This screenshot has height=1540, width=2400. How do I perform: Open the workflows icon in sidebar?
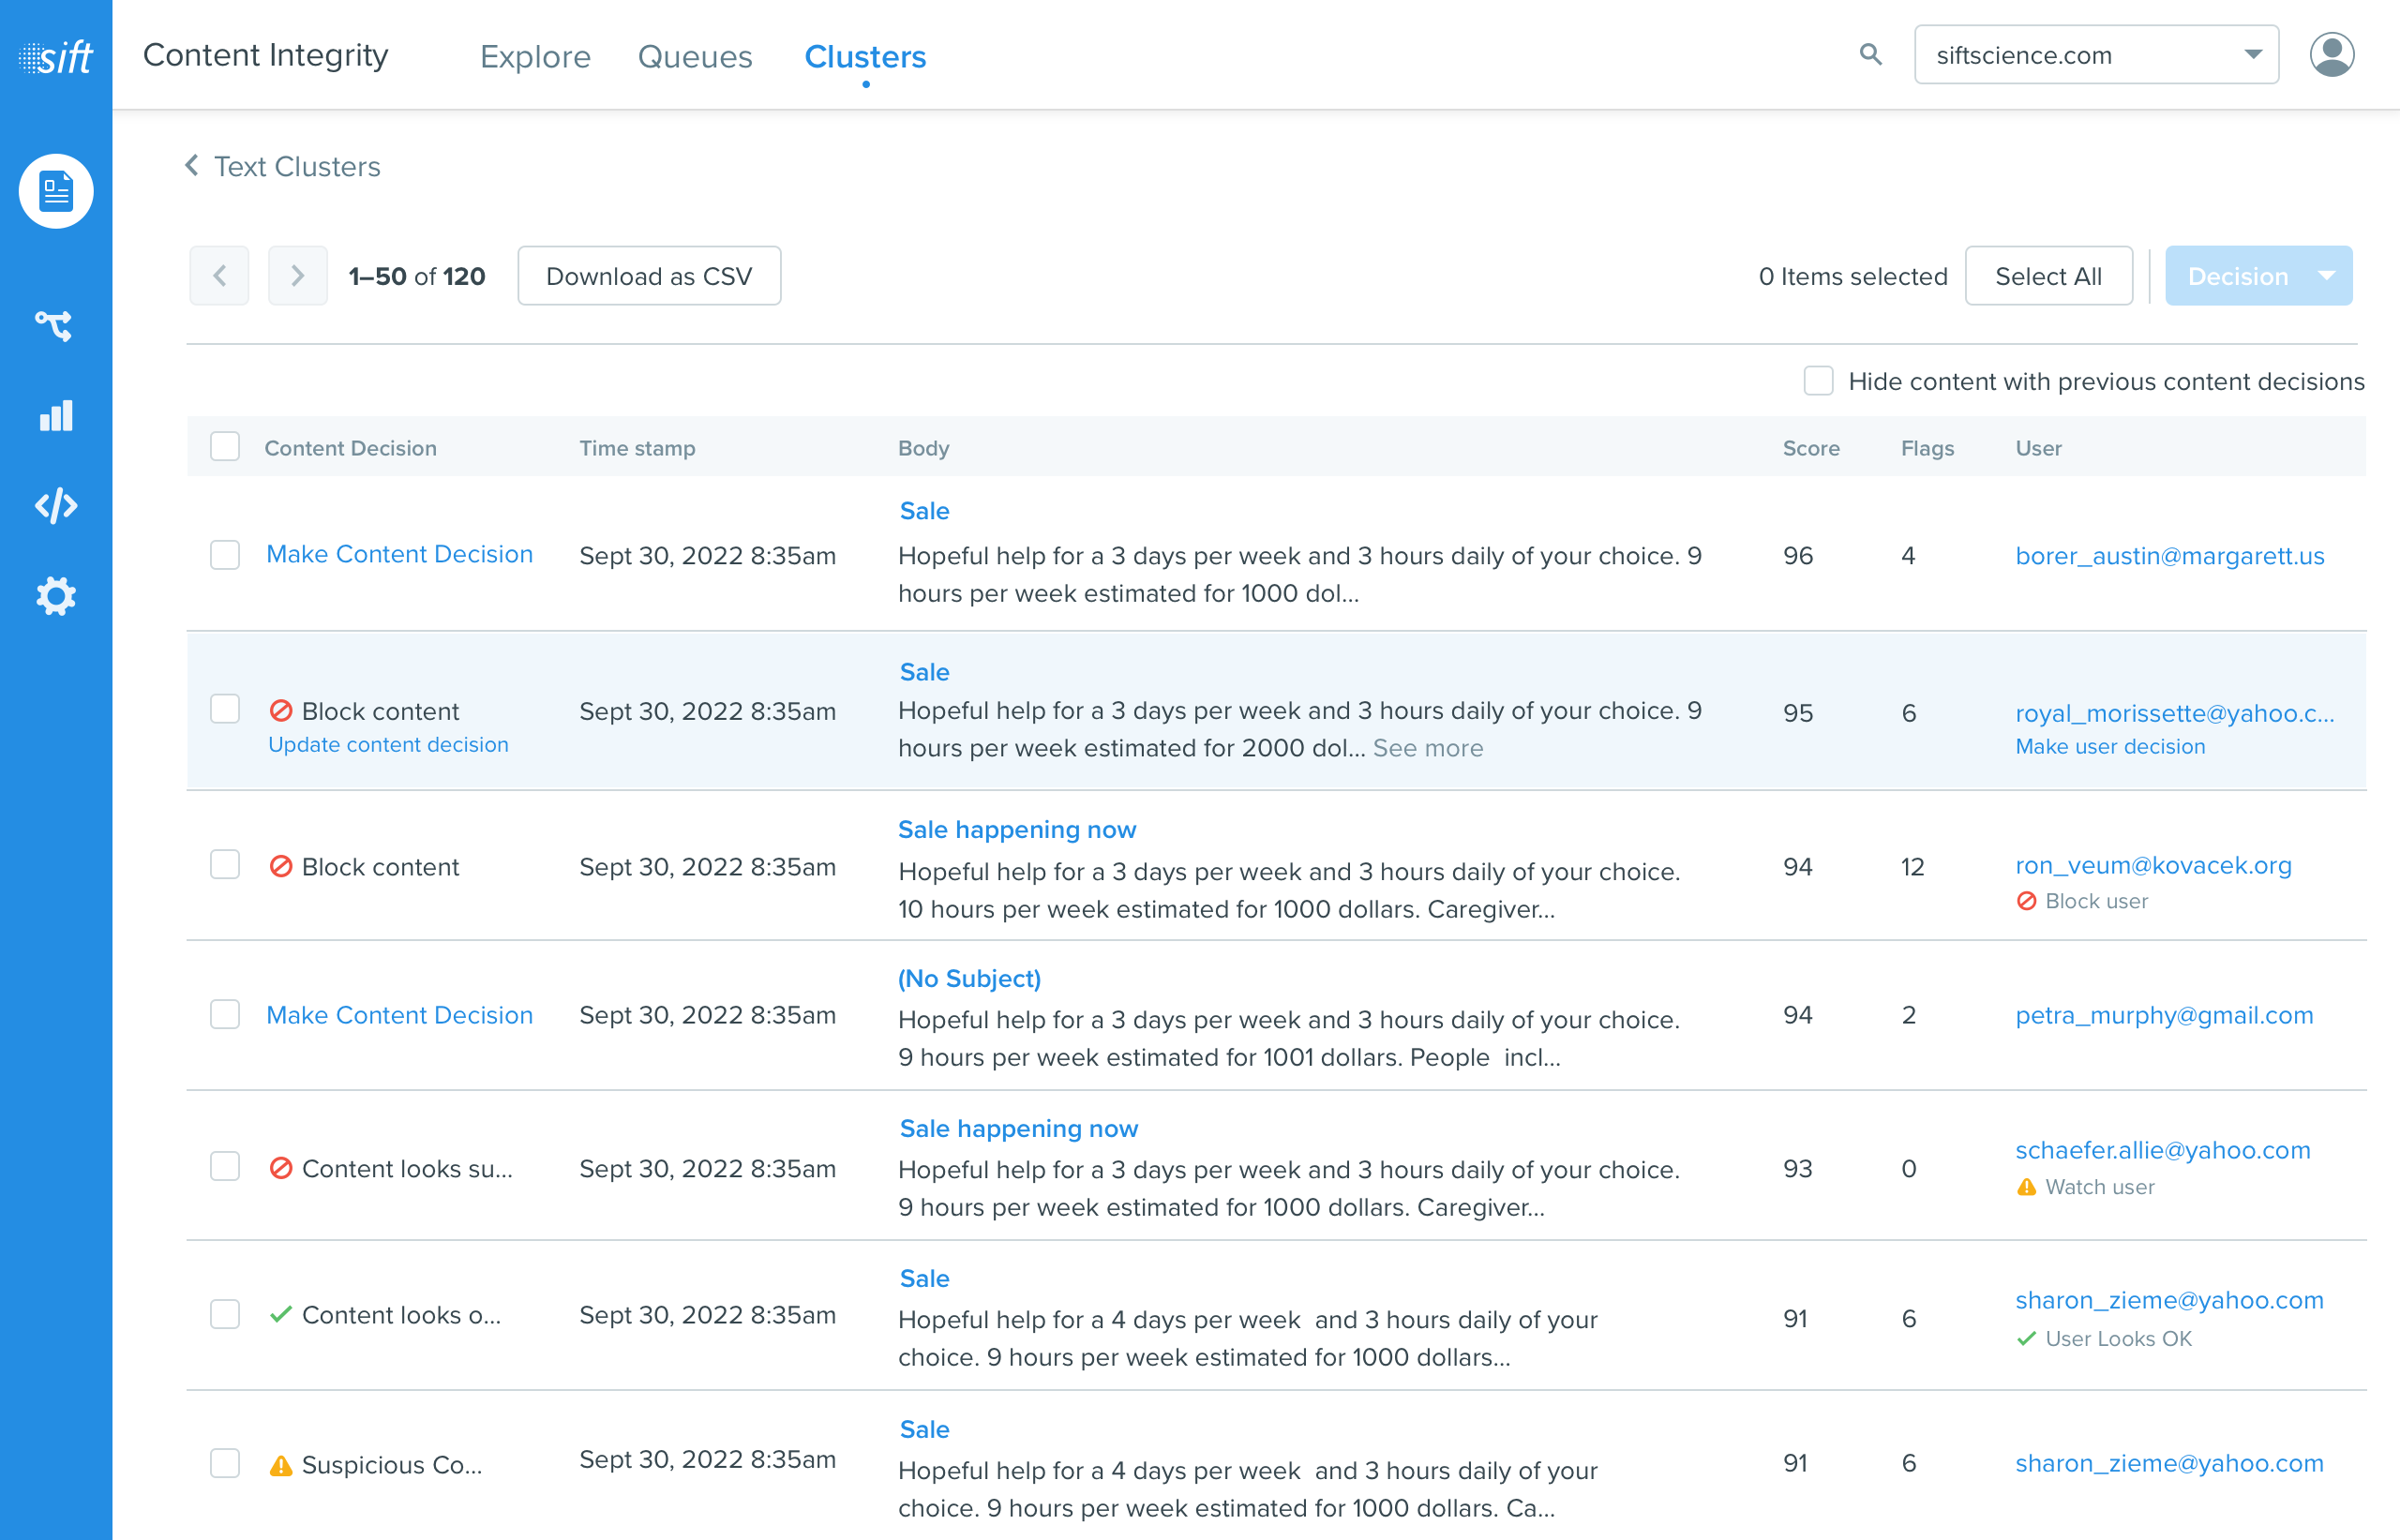[55, 325]
